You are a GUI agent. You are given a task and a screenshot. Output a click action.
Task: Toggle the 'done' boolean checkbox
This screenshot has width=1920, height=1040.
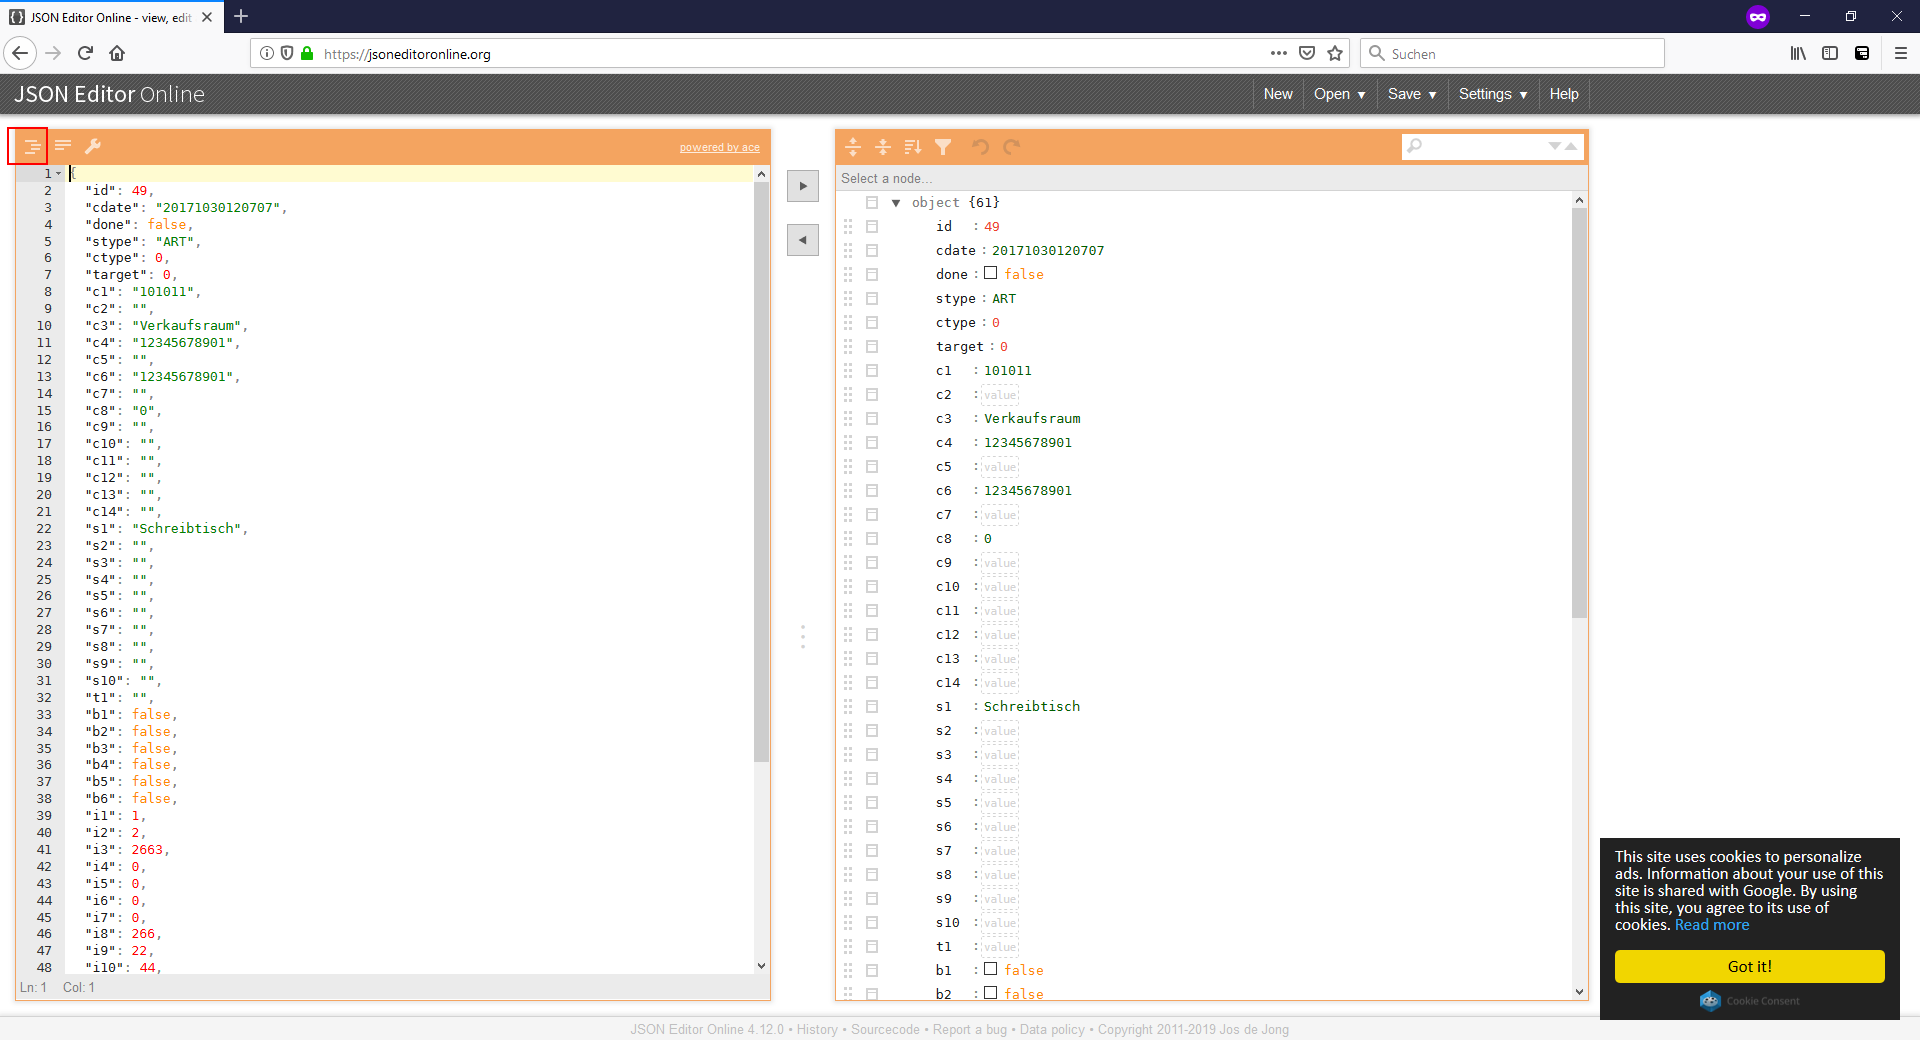click(990, 273)
